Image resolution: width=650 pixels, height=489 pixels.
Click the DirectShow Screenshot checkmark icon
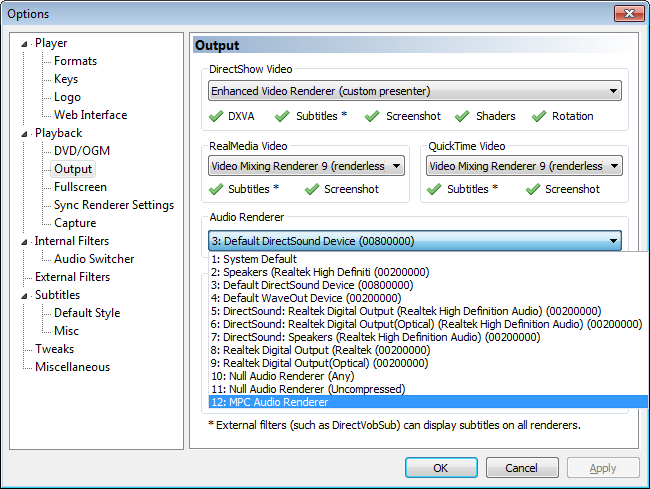[x=372, y=116]
